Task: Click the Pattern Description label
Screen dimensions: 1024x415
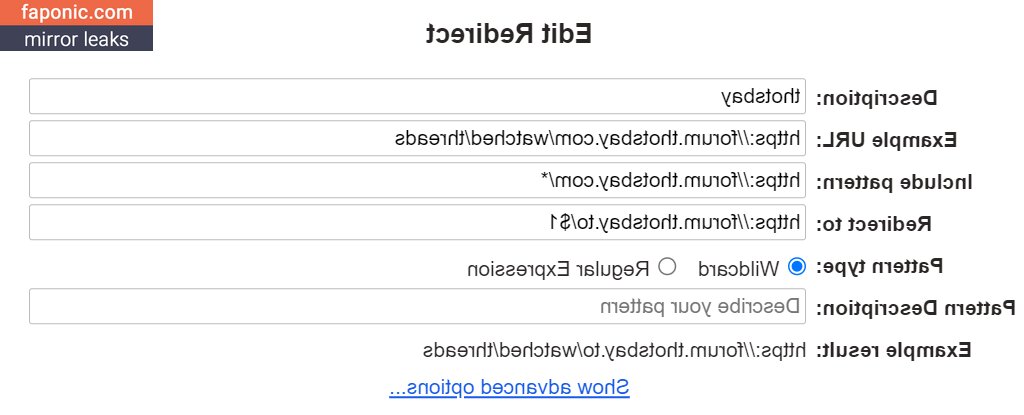Action: click(x=915, y=308)
